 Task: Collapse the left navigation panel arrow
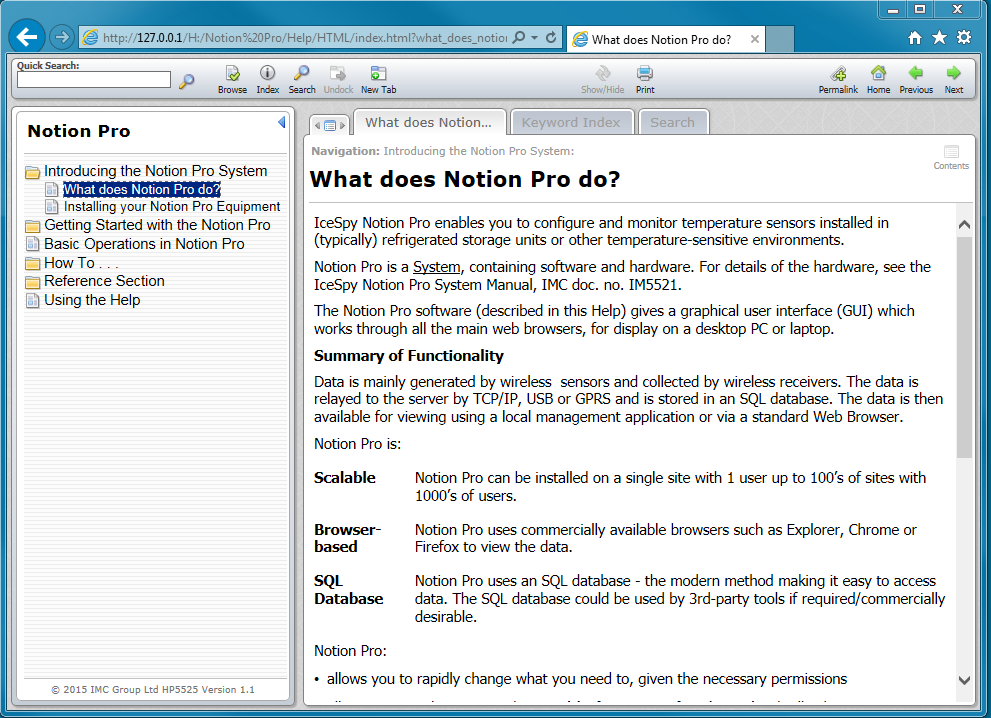point(281,122)
